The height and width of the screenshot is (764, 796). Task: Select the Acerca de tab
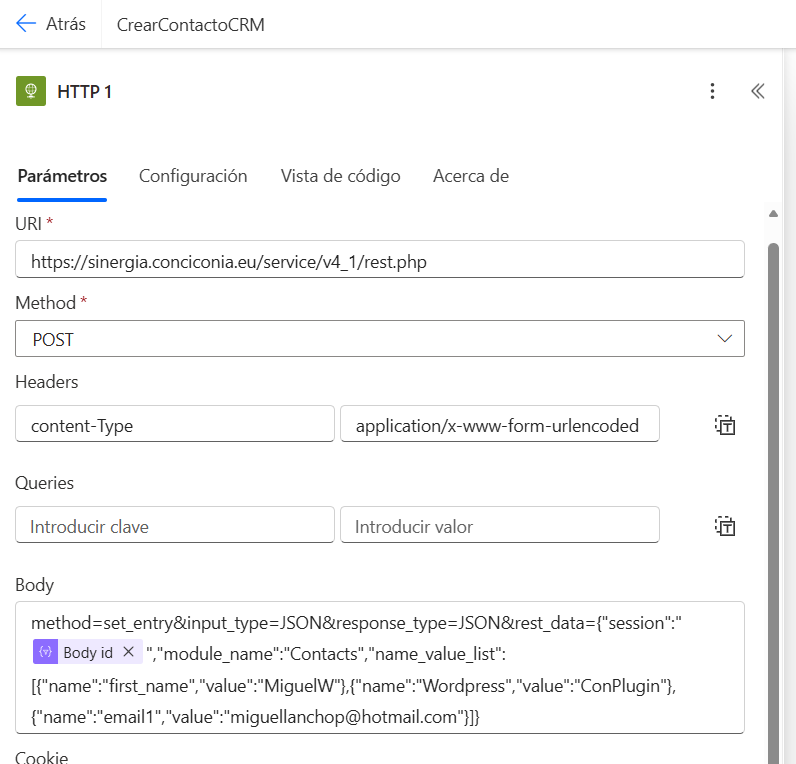470,176
